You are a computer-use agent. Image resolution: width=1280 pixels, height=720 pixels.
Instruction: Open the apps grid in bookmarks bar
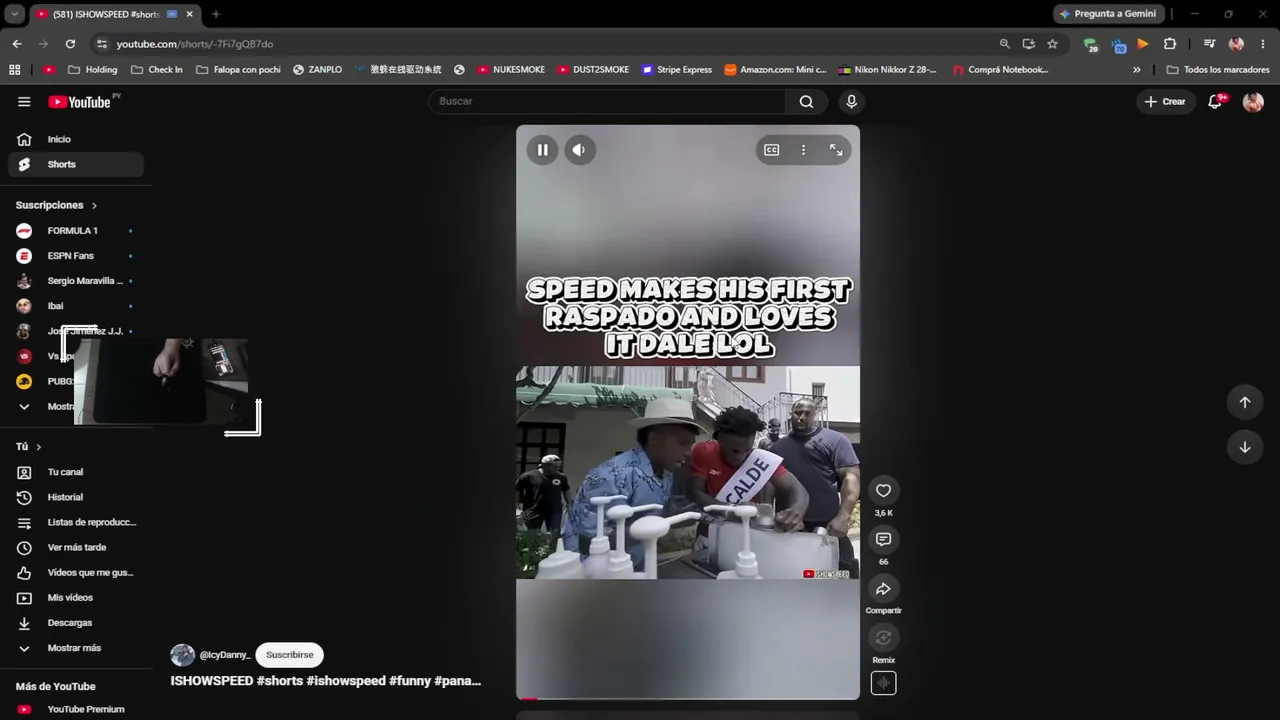(x=14, y=70)
